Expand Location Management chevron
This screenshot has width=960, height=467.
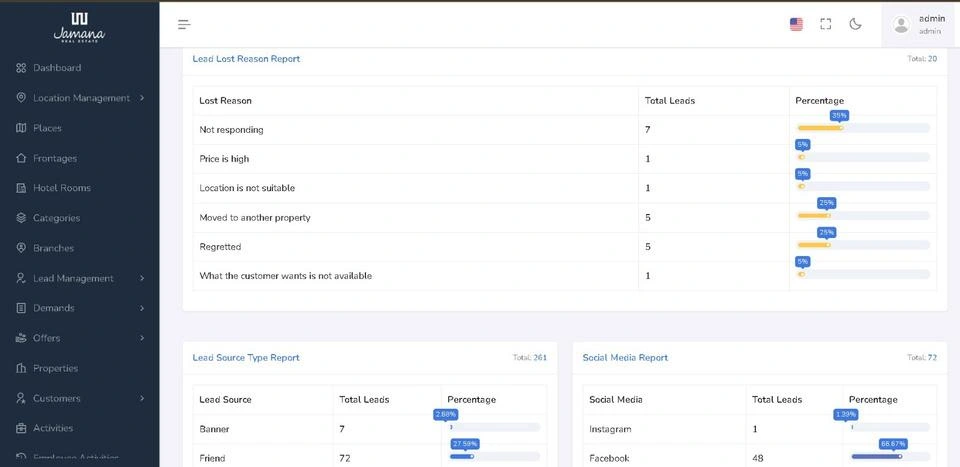coord(142,98)
